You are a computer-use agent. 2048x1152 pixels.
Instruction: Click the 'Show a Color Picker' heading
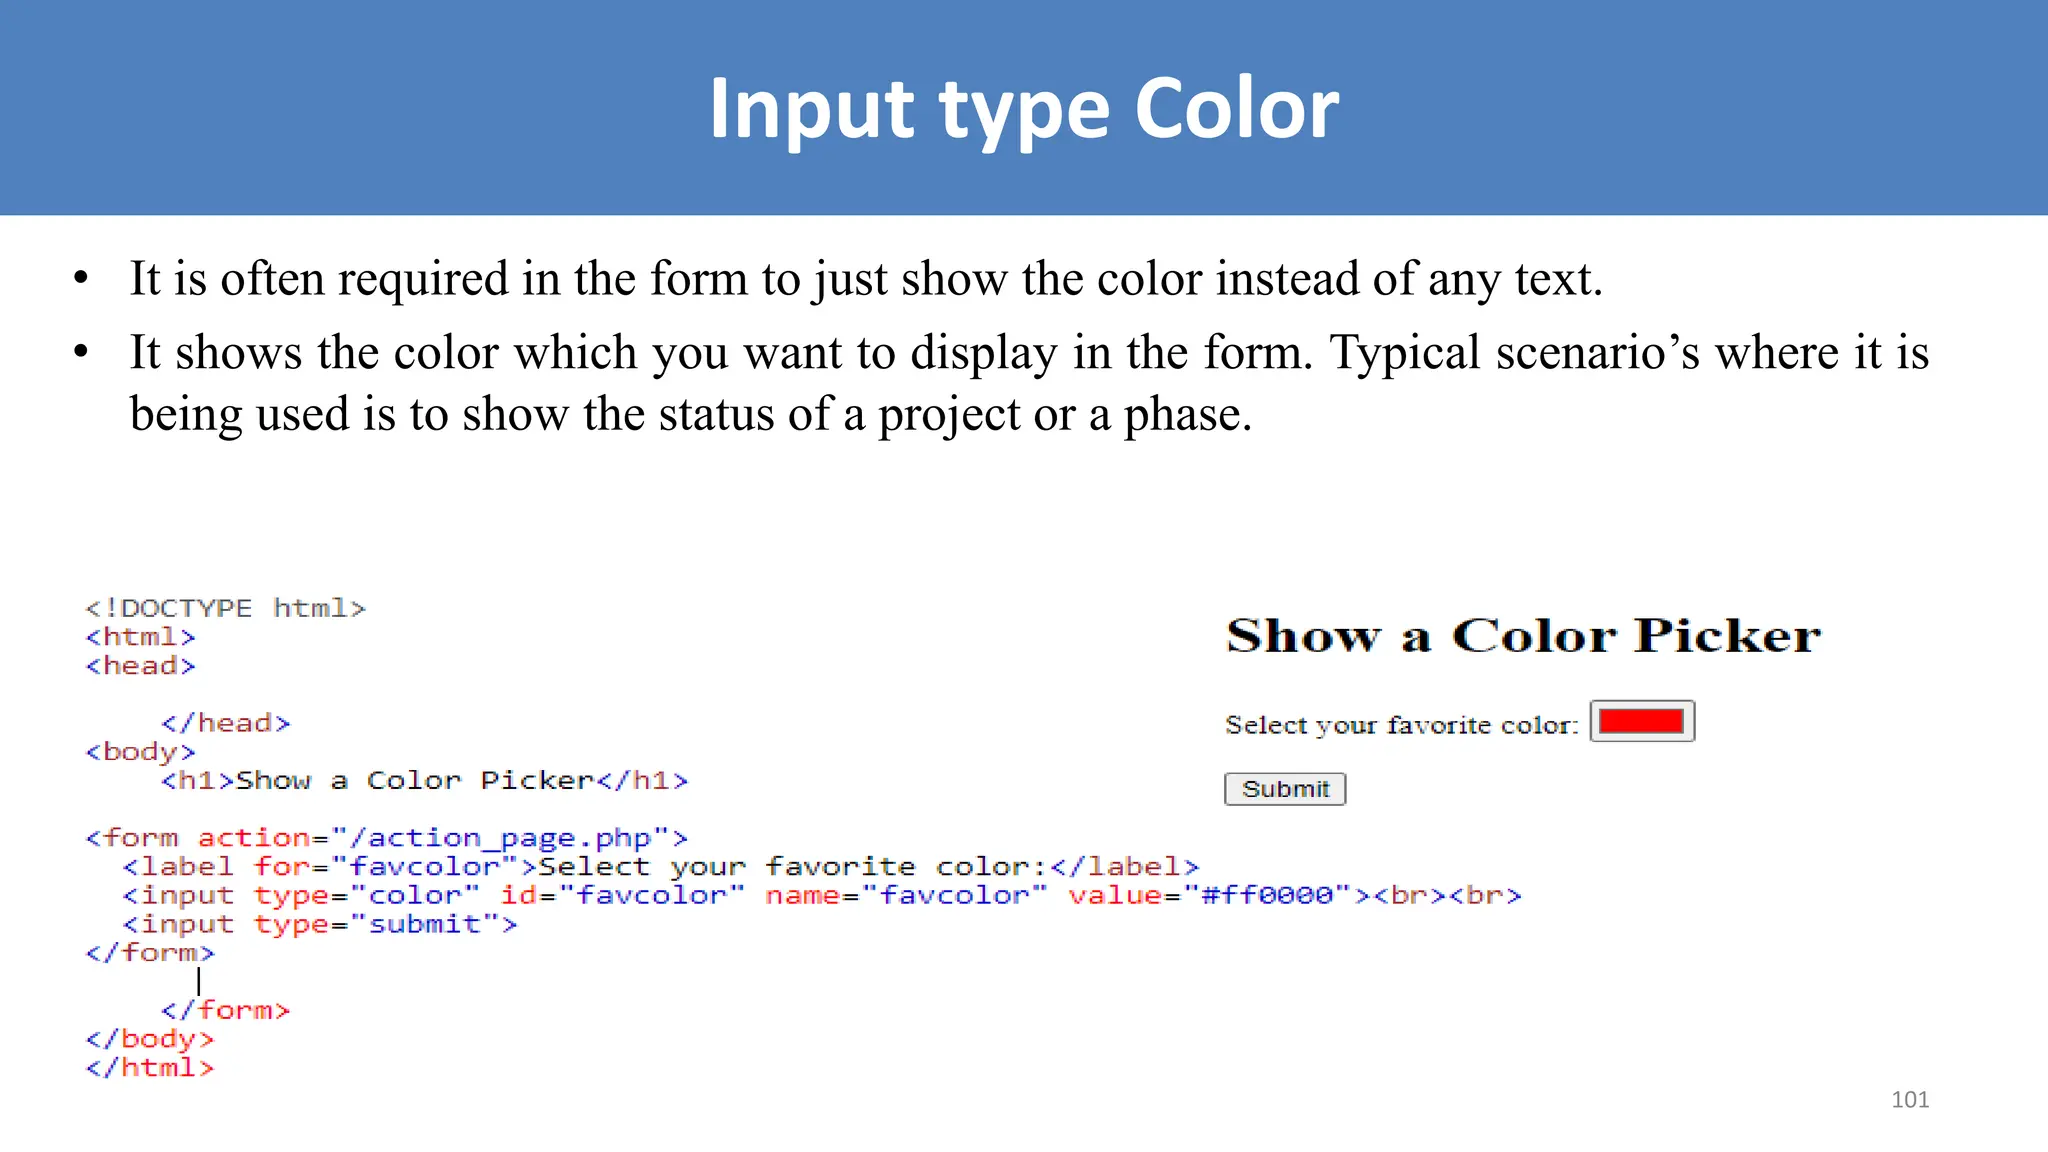pos(1524,635)
